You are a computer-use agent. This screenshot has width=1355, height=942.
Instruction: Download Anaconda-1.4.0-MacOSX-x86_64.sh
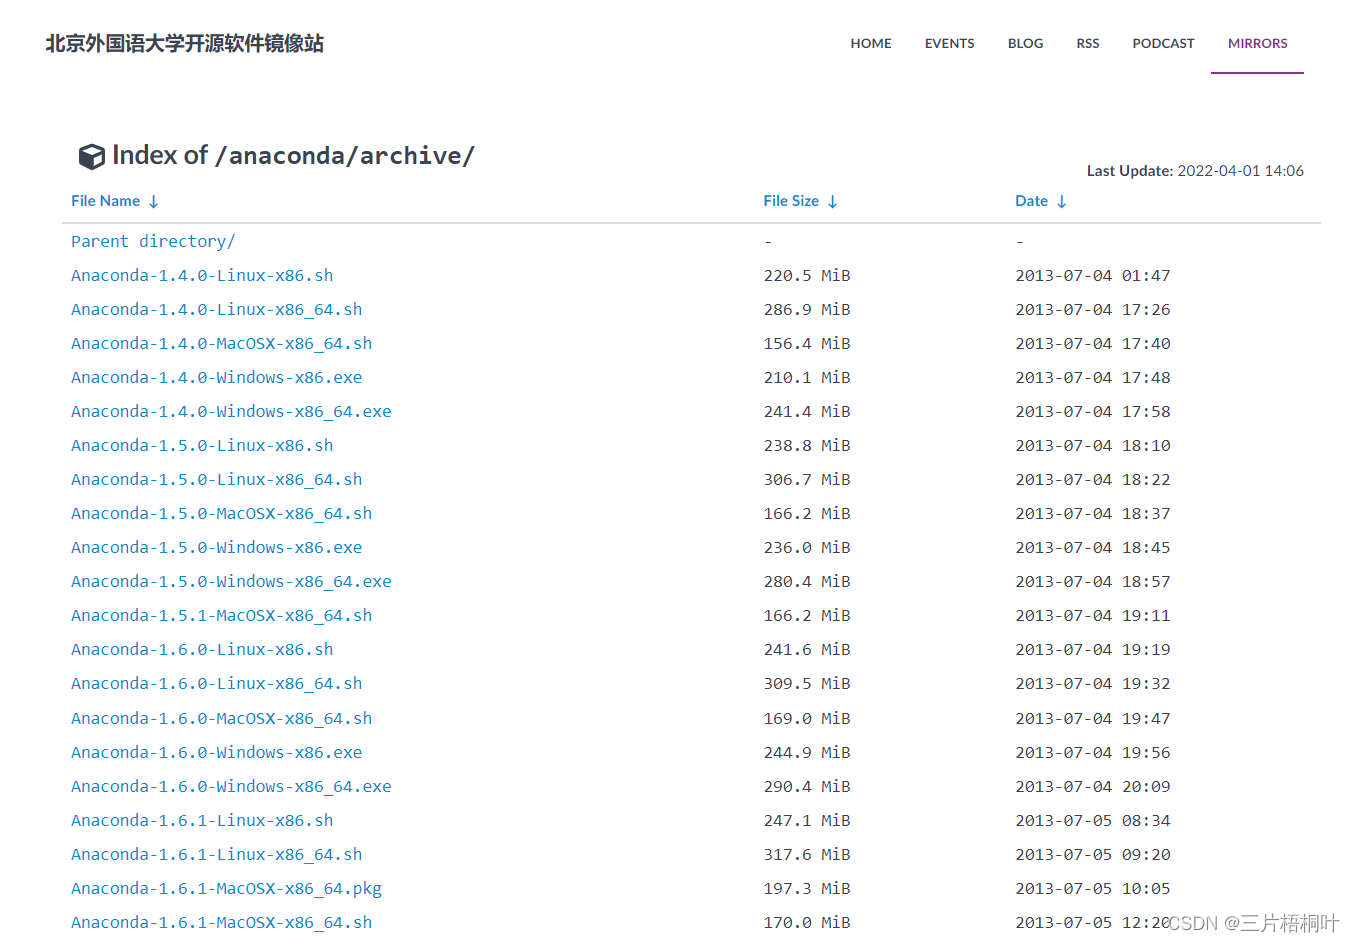coord(221,343)
